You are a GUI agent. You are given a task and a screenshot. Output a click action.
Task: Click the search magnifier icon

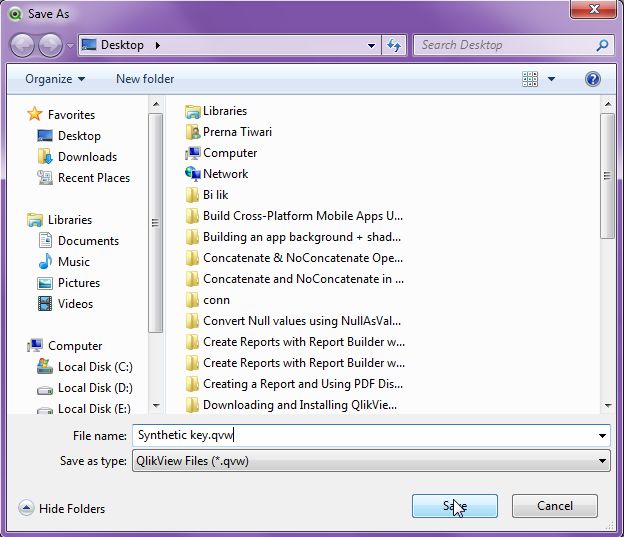click(x=603, y=45)
